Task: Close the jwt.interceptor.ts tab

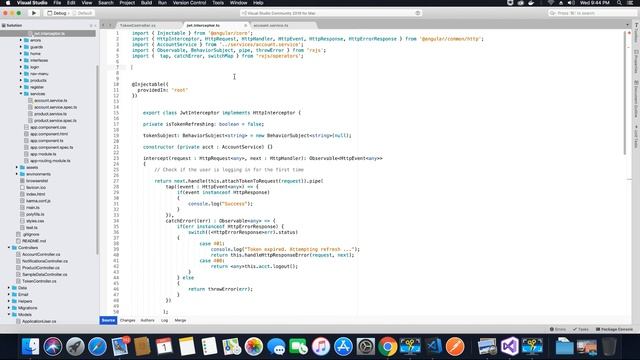Action: click(245, 25)
